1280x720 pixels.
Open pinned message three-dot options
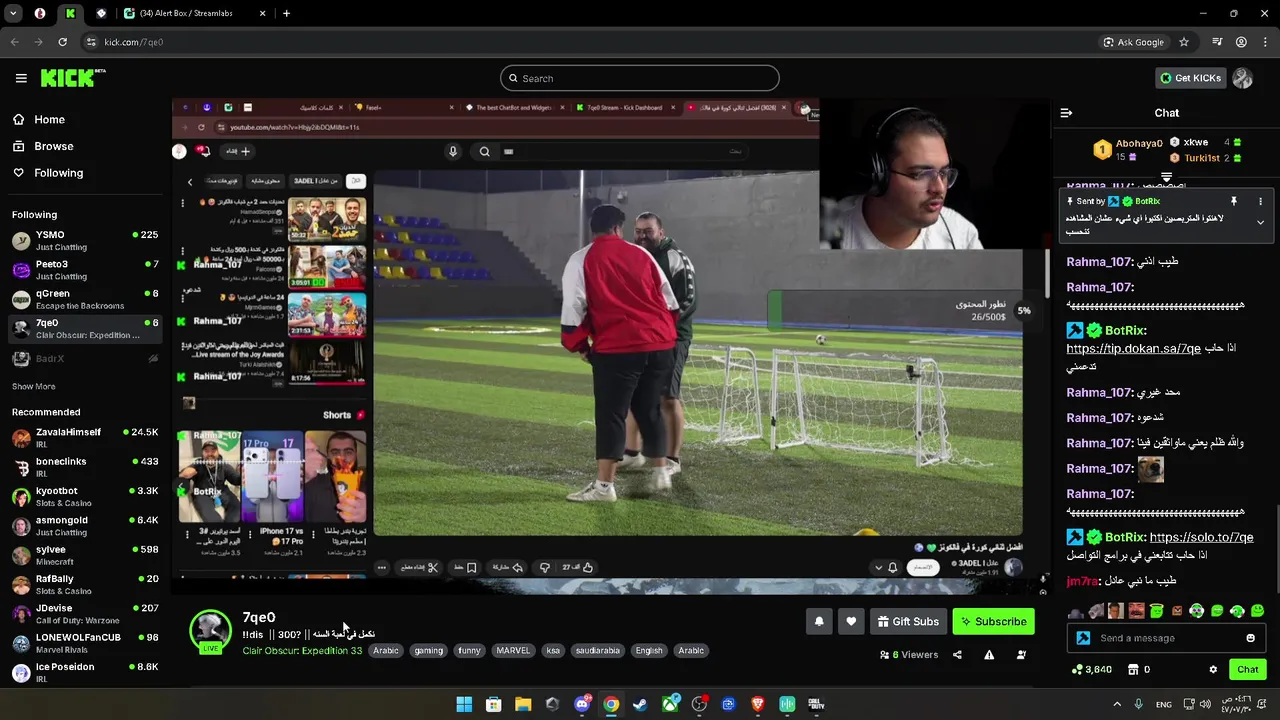(x=1260, y=201)
